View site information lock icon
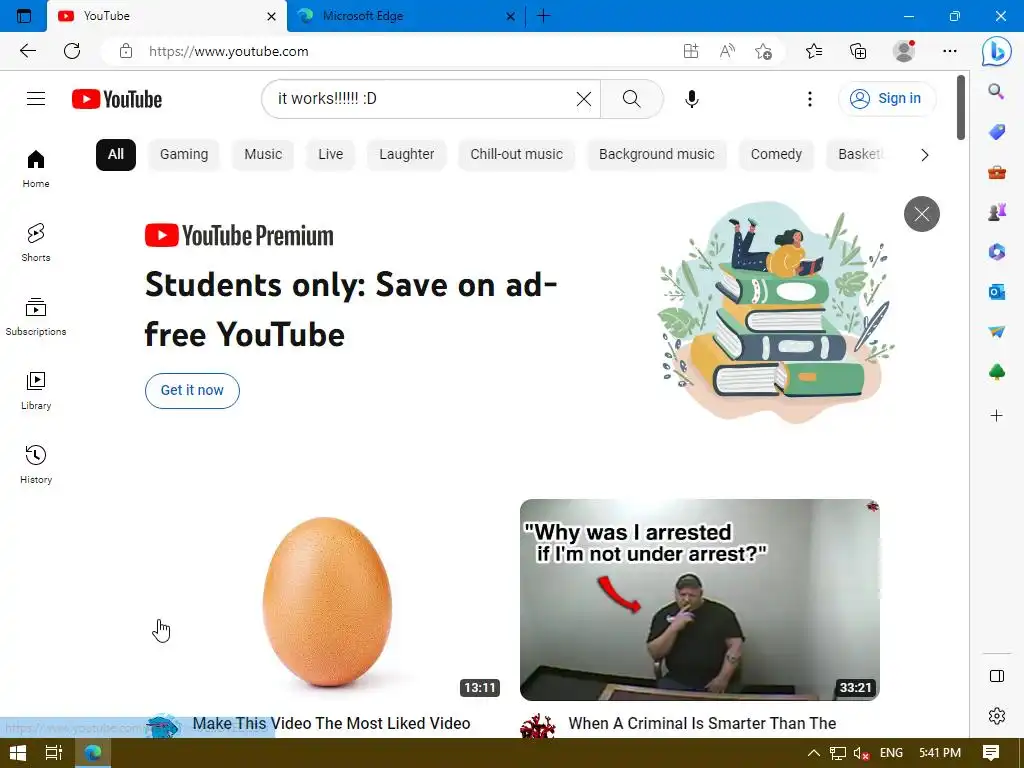1024x768 pixels. click(126, 51)
